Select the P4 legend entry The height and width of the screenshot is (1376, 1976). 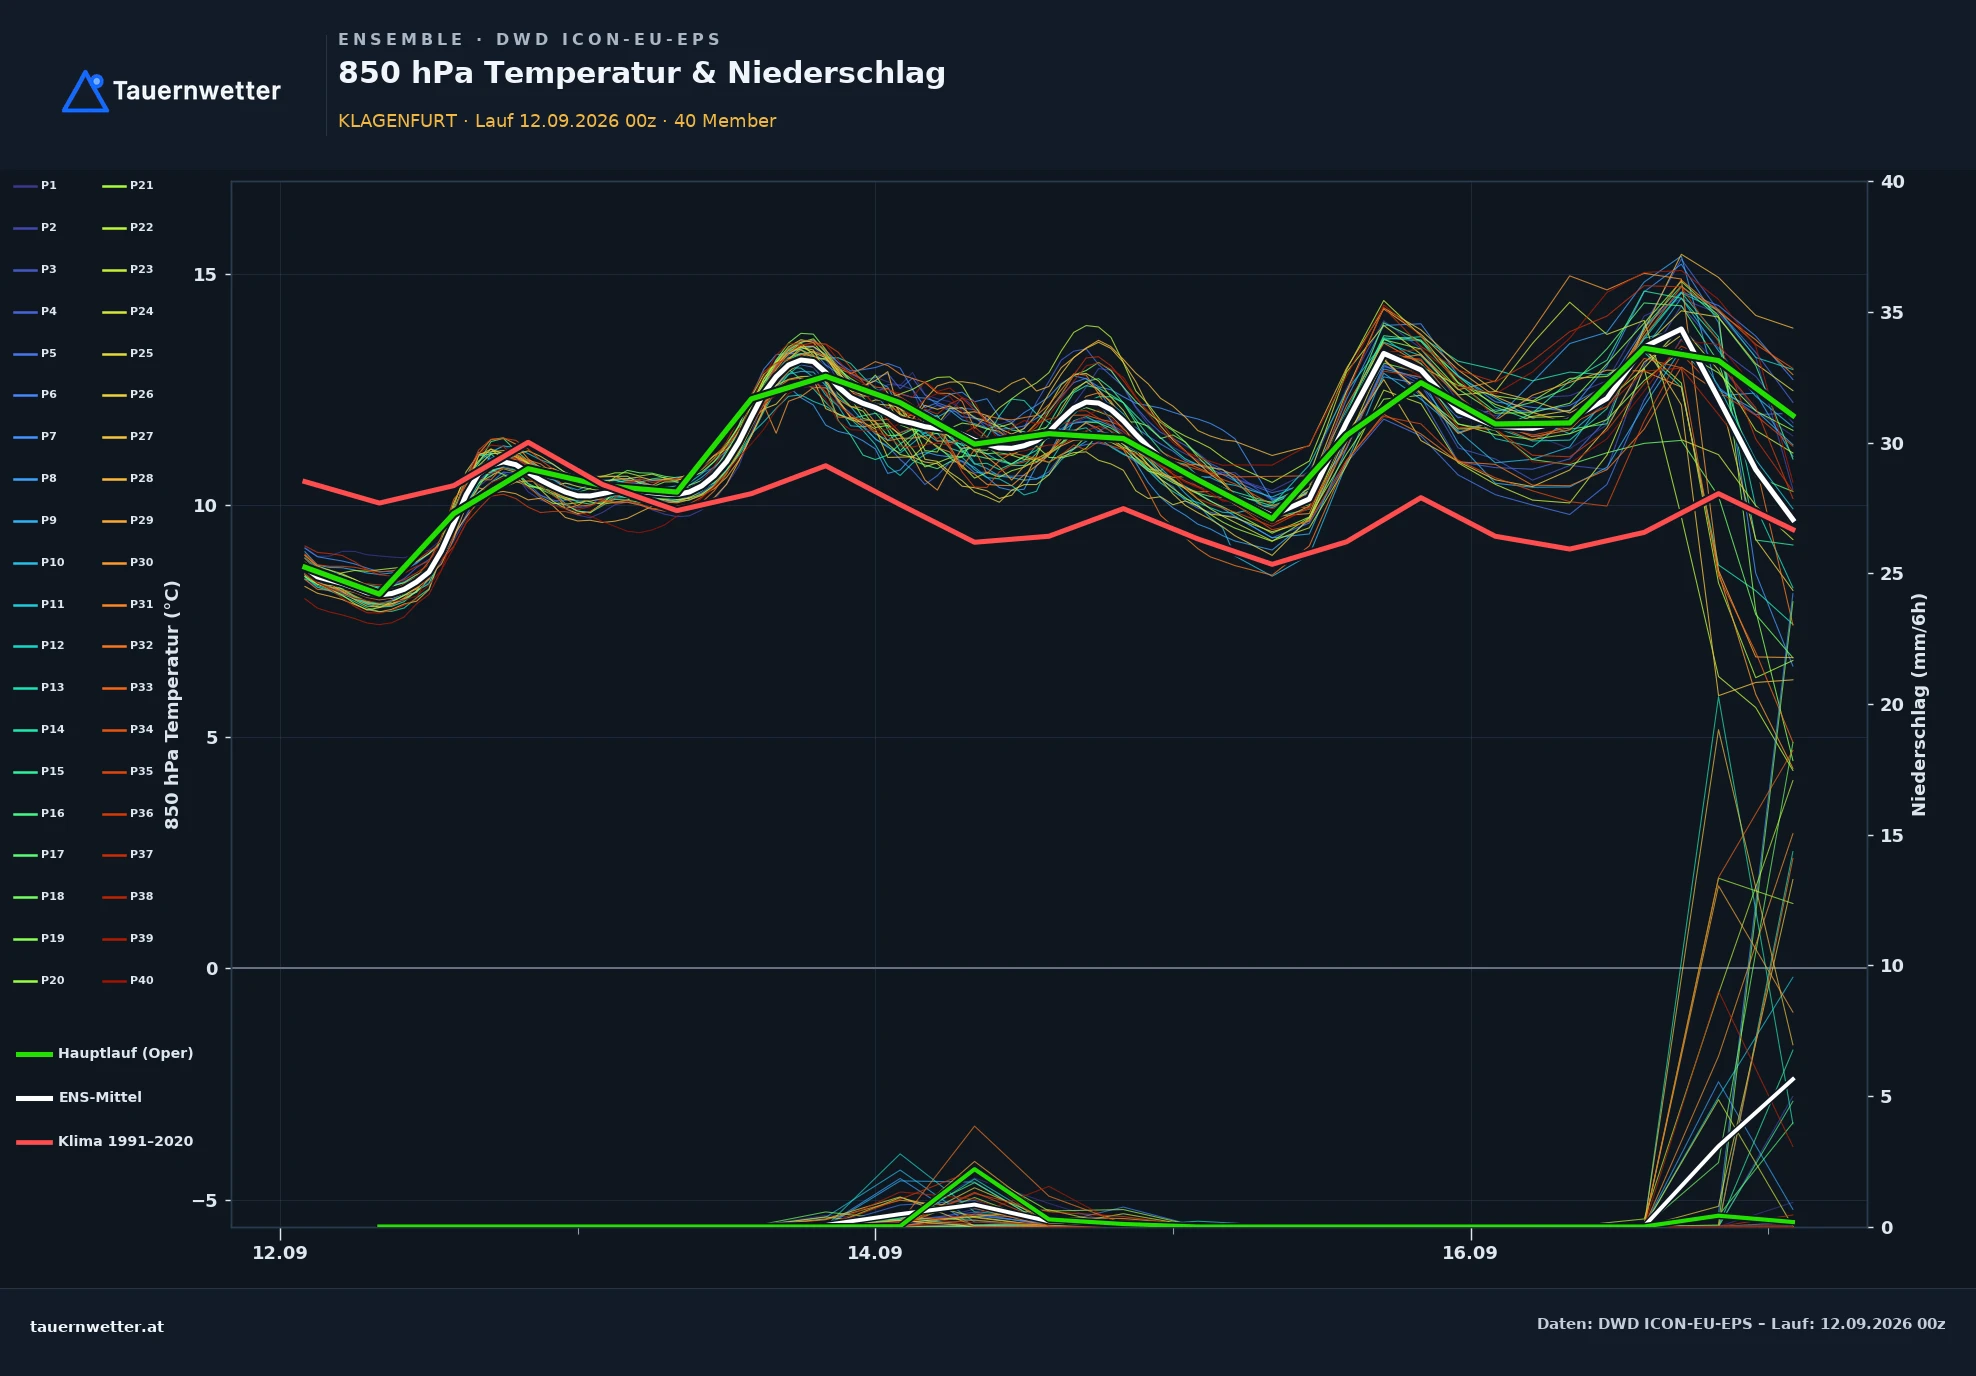[x=36, y=312]
